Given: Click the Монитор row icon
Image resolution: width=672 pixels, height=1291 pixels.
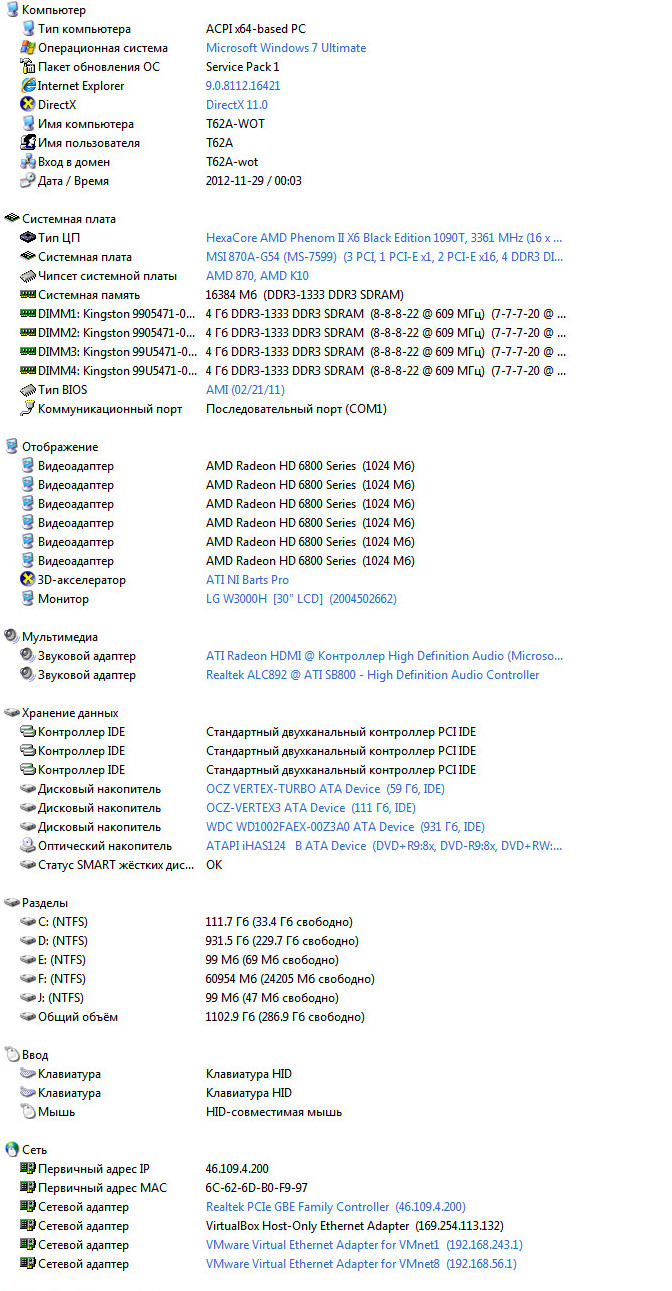Looking at the screenshot, I should (28, 599).
